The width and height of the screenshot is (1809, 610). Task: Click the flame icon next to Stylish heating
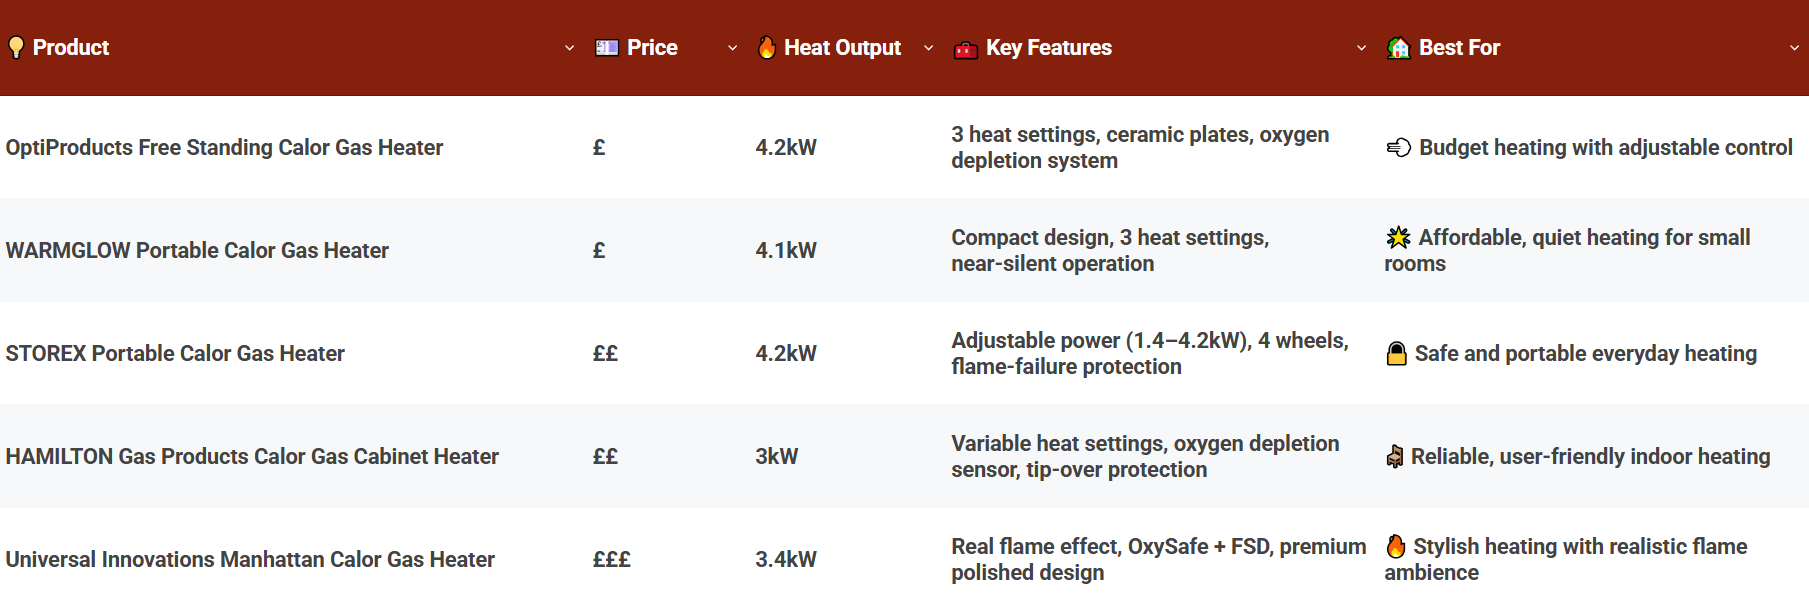pyautogui.click(x=1394, y=547)
